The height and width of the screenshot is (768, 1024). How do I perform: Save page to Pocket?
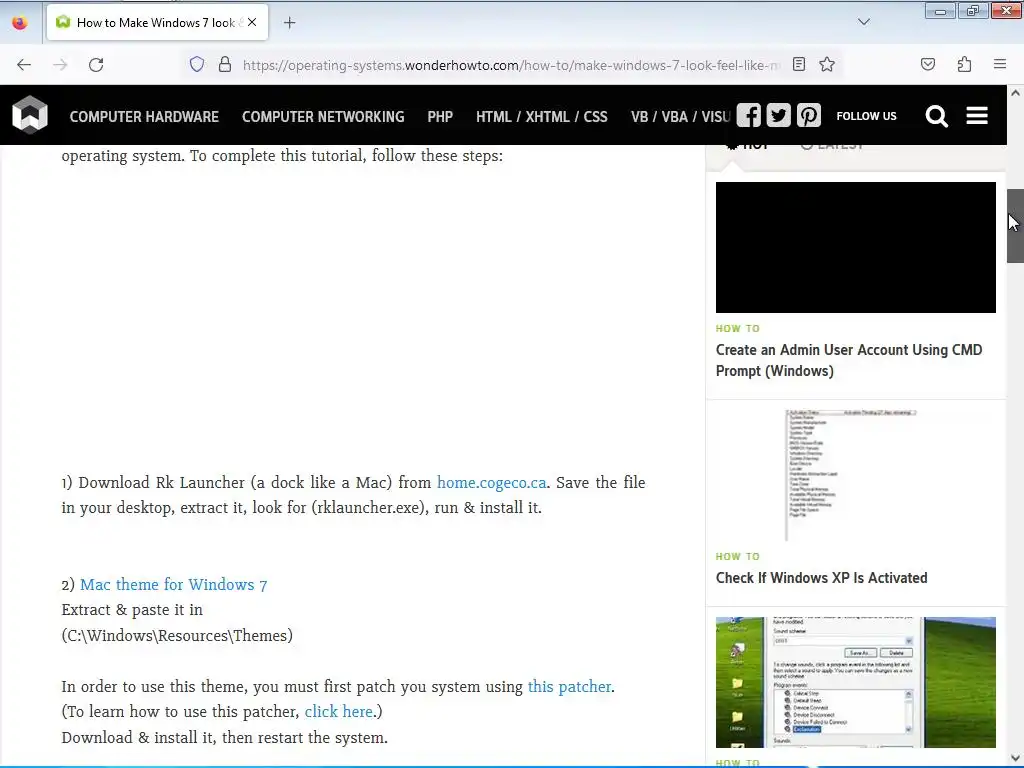pos(927,64)
